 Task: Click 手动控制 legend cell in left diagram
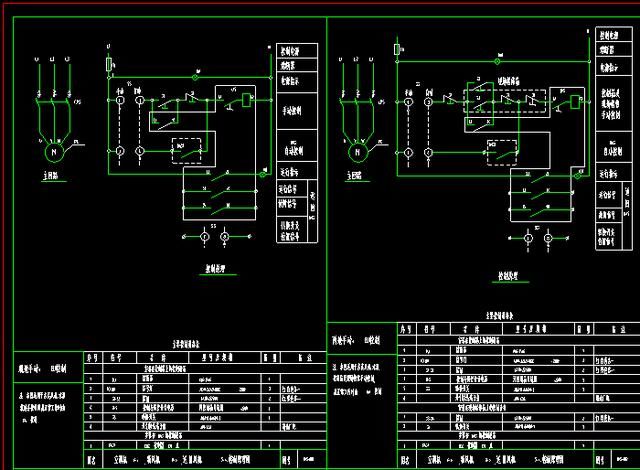(297, 111)
